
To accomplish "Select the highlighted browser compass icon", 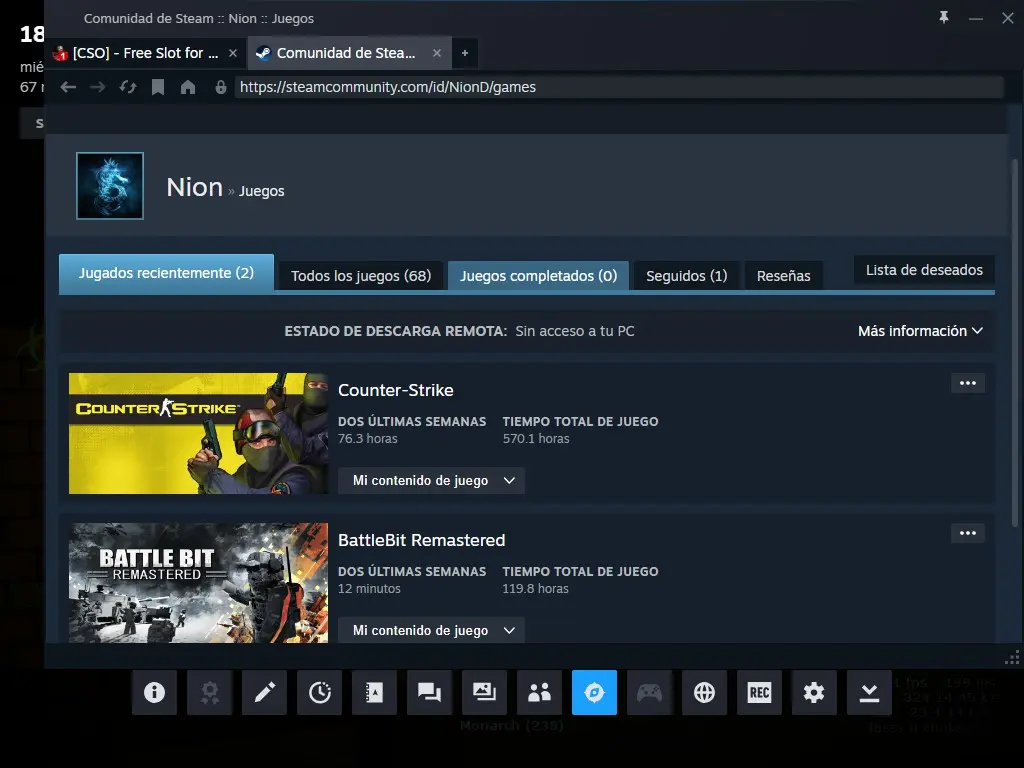I will point(594,692).
